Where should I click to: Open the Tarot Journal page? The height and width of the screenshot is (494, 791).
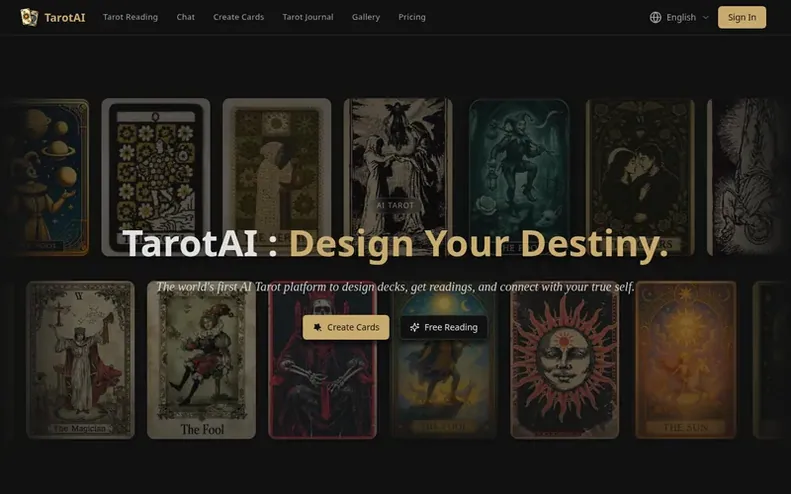308,17
